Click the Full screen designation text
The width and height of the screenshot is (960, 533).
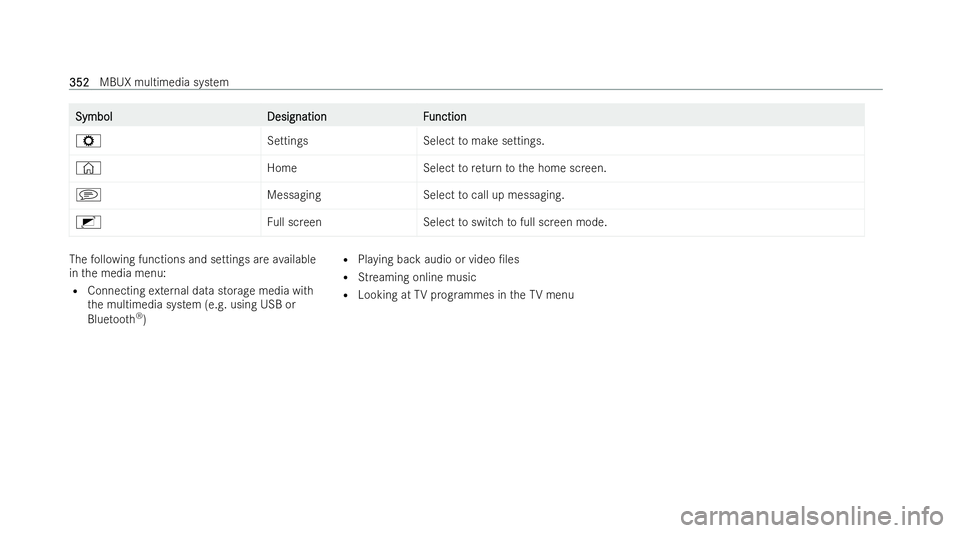pos(294,222)
